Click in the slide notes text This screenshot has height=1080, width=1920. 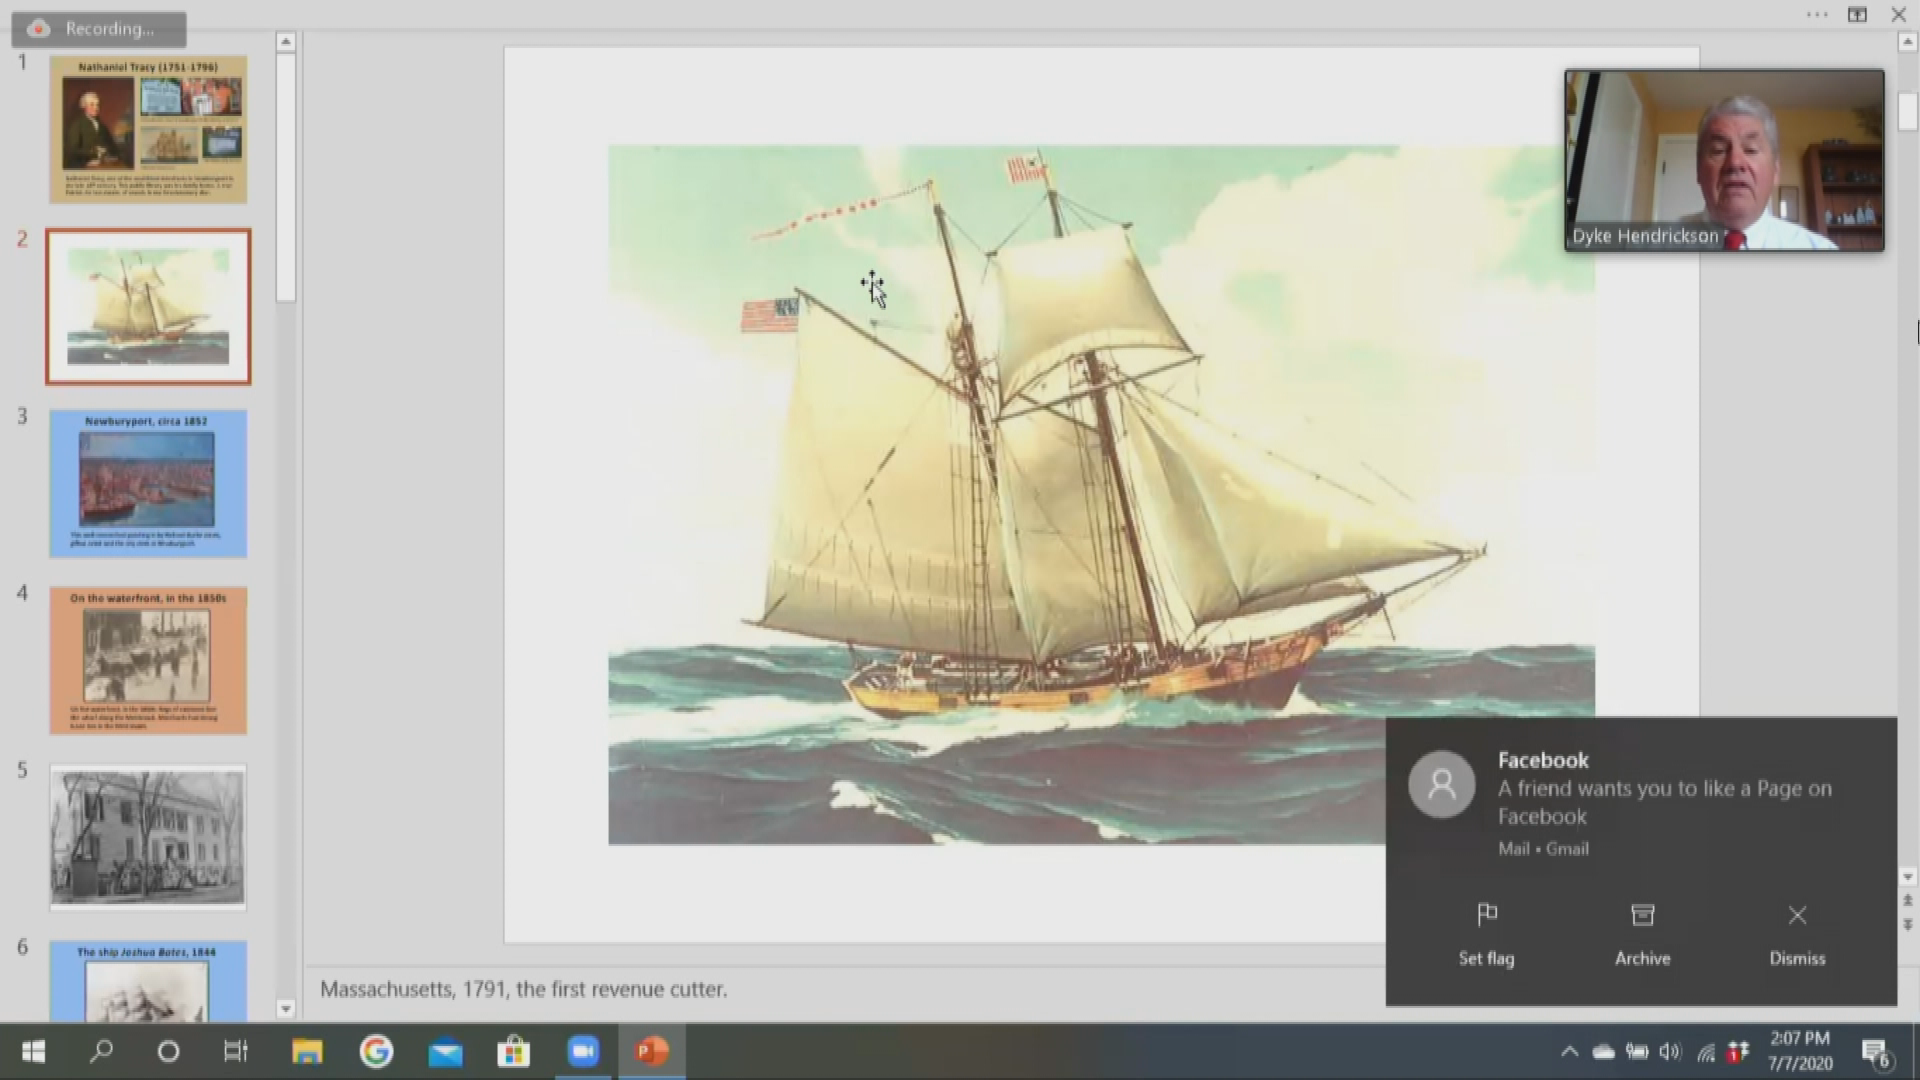point(523,989)
